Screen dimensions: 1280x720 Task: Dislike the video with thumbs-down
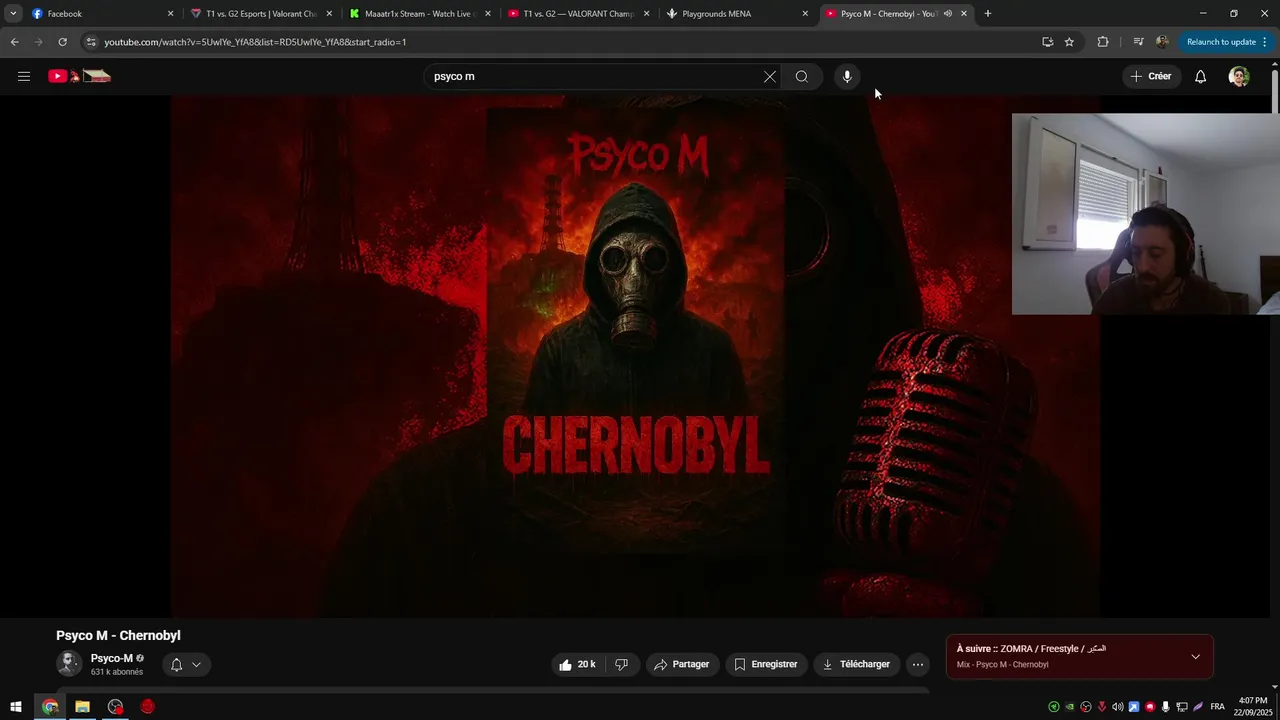click(x=621, y=664)
